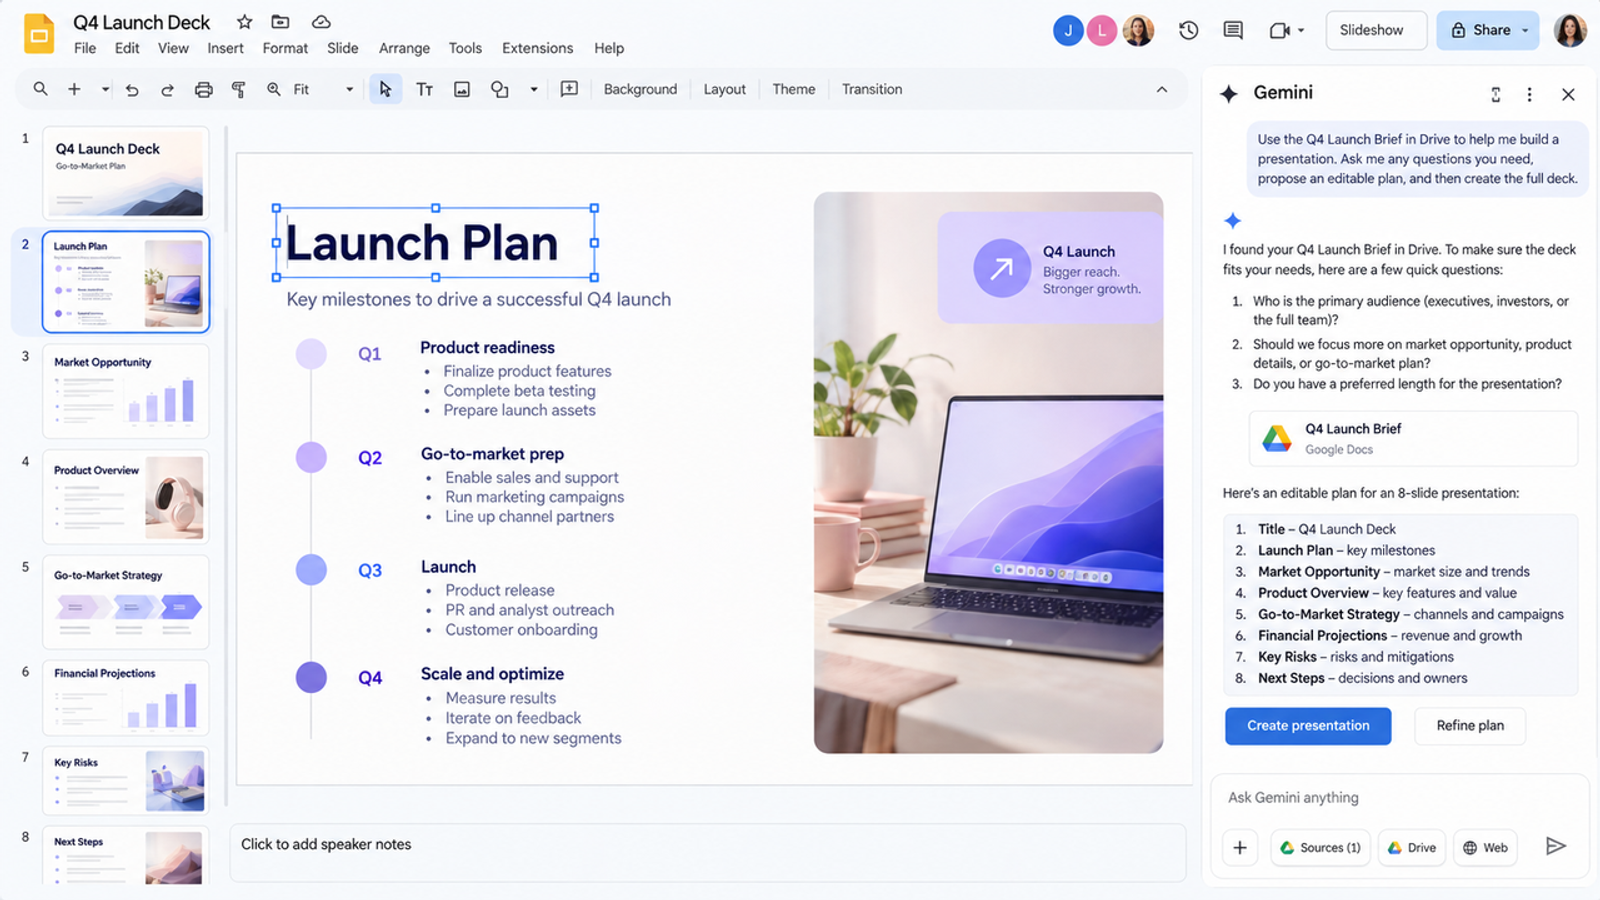Screen dimensions: 1600x900
Task: Click the print icon in toolbar
Action: point(203,89)
